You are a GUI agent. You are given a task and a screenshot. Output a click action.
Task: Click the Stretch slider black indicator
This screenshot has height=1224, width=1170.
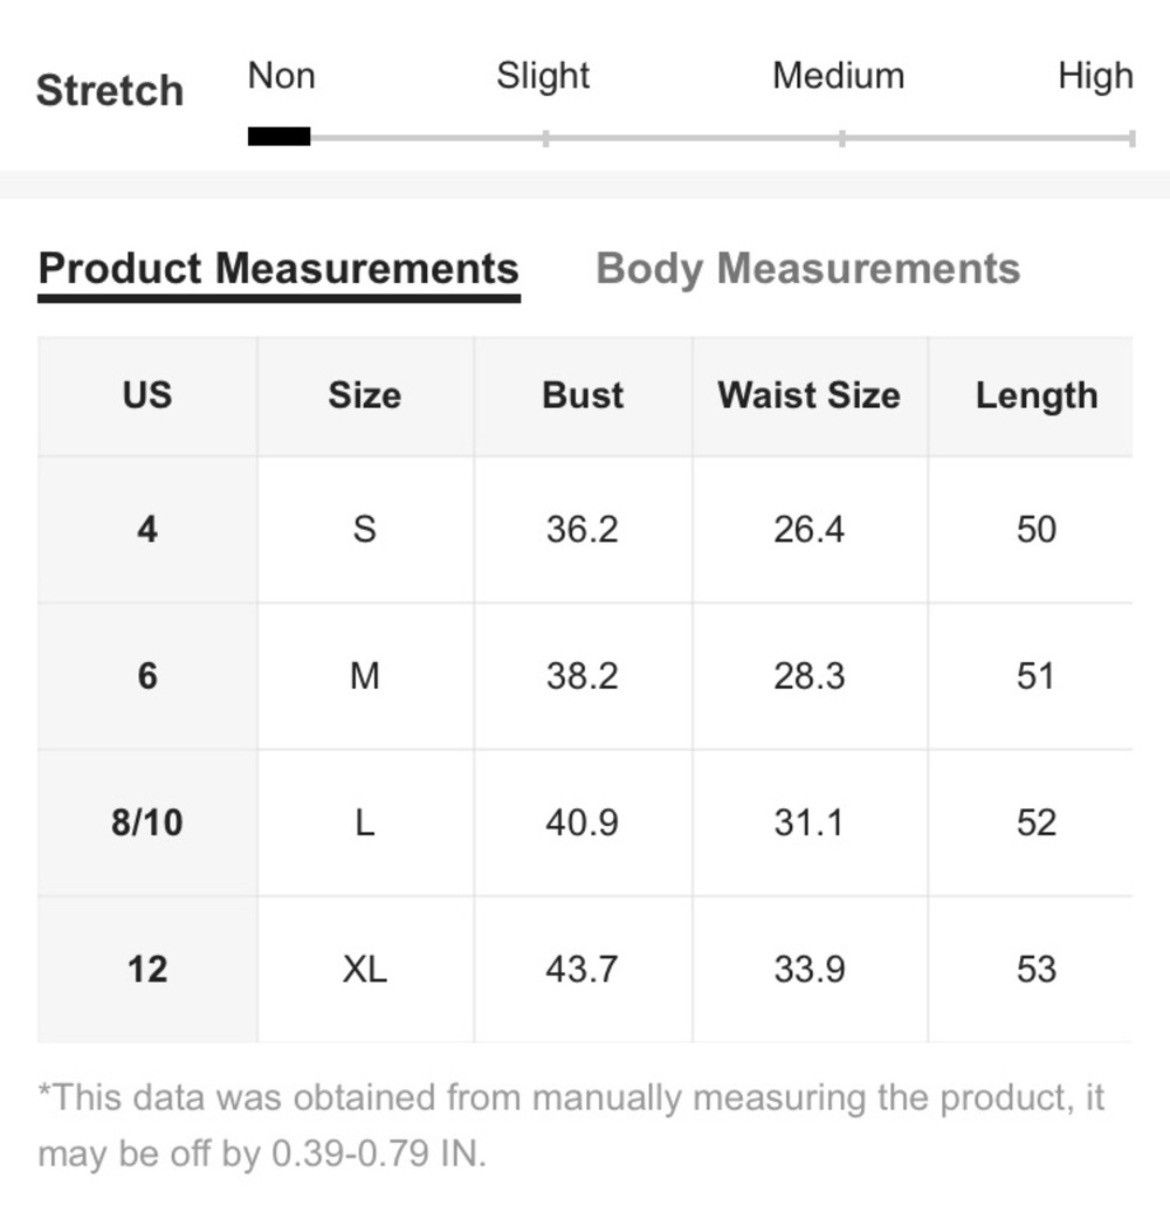279,137
